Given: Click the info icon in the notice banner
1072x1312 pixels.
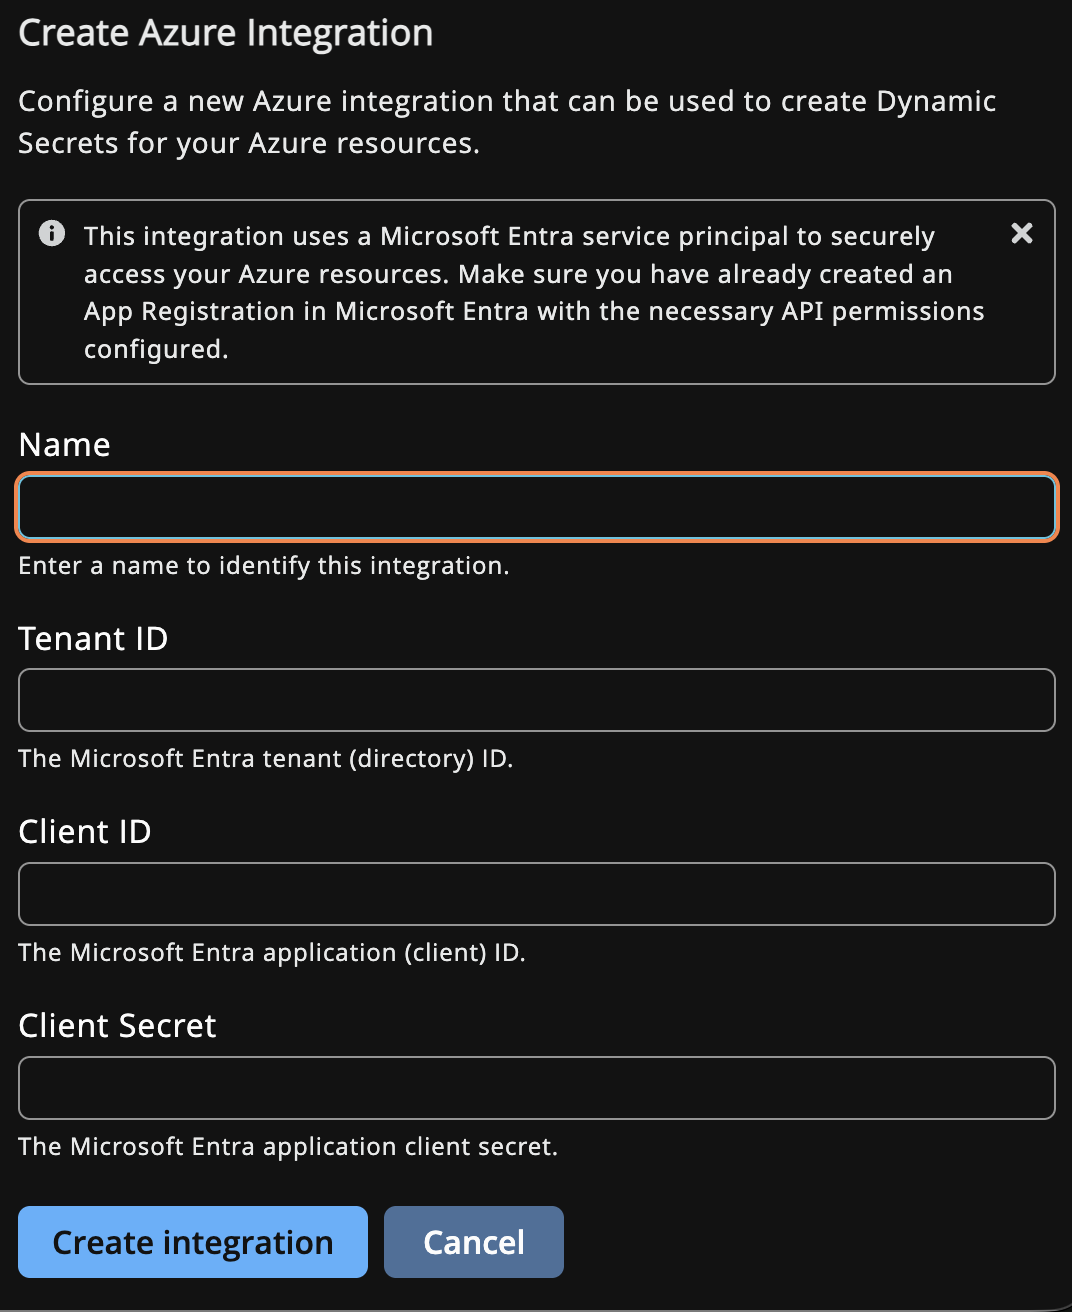Looking at the screenshot, I should tap(52, 234).
